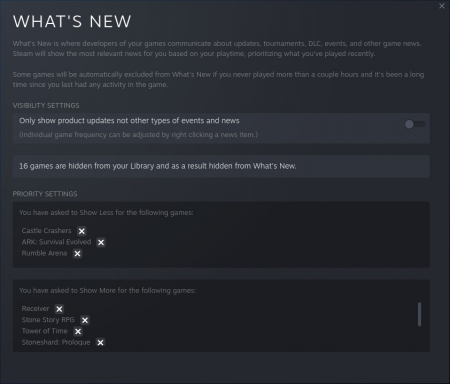Select the Stone Story RPG entry
450x384 pixels.
pyautogui.click(x=48, y=320)
